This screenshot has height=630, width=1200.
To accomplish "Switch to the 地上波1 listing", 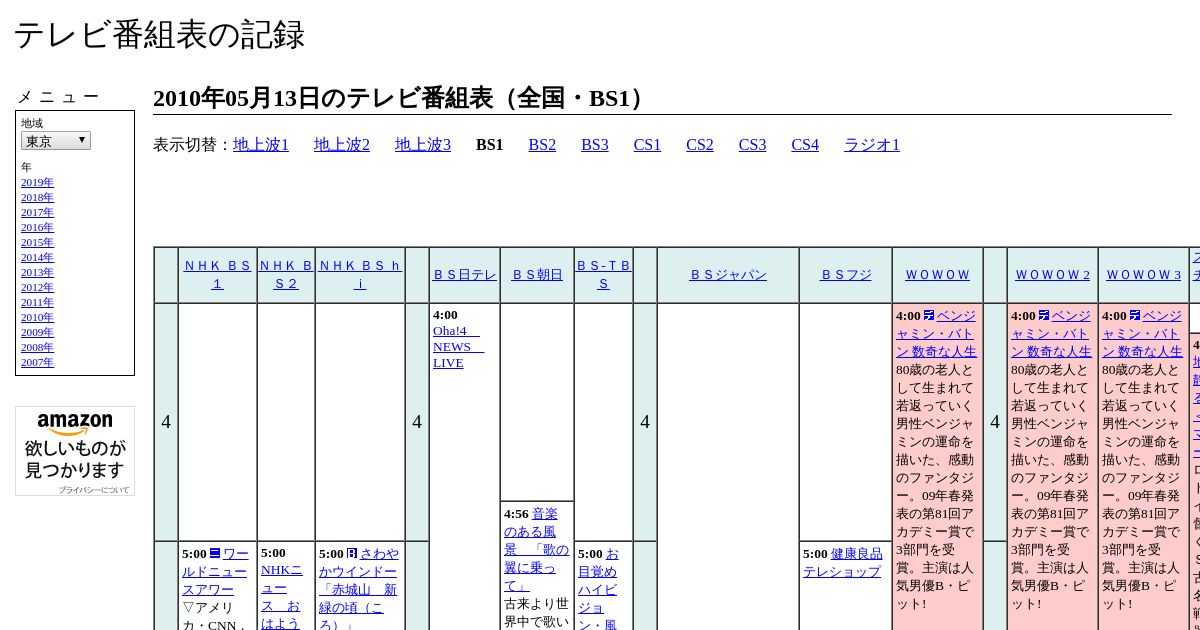I will pos(261,145).
